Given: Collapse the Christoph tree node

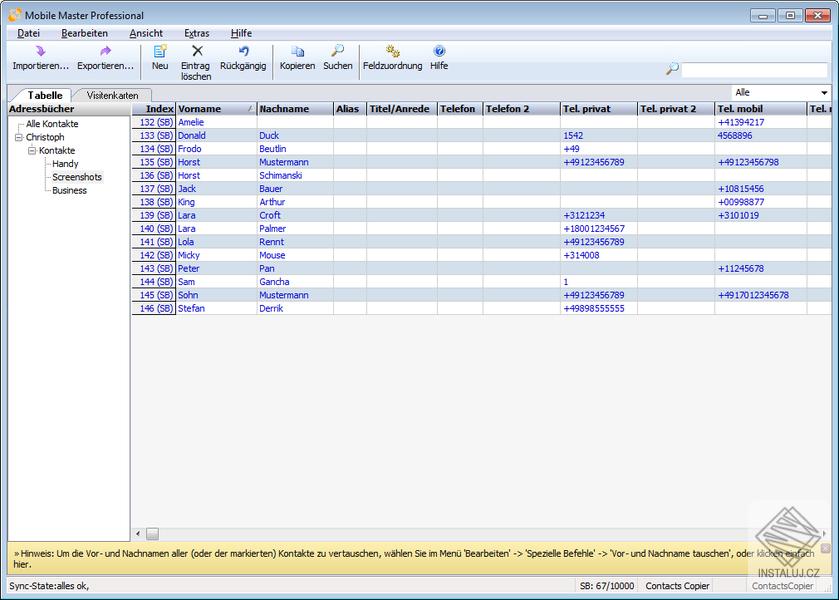Looking at the screenshot, I should (18, 138).
